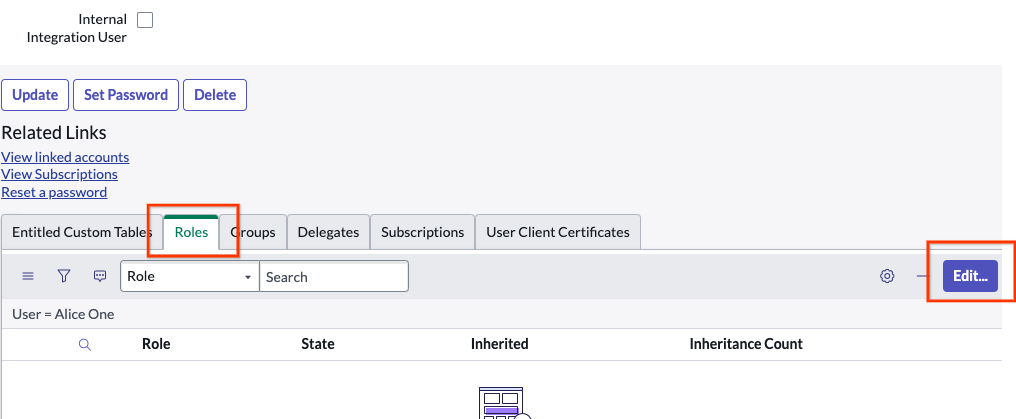Switch to the Groups tab

click(254, 232)
